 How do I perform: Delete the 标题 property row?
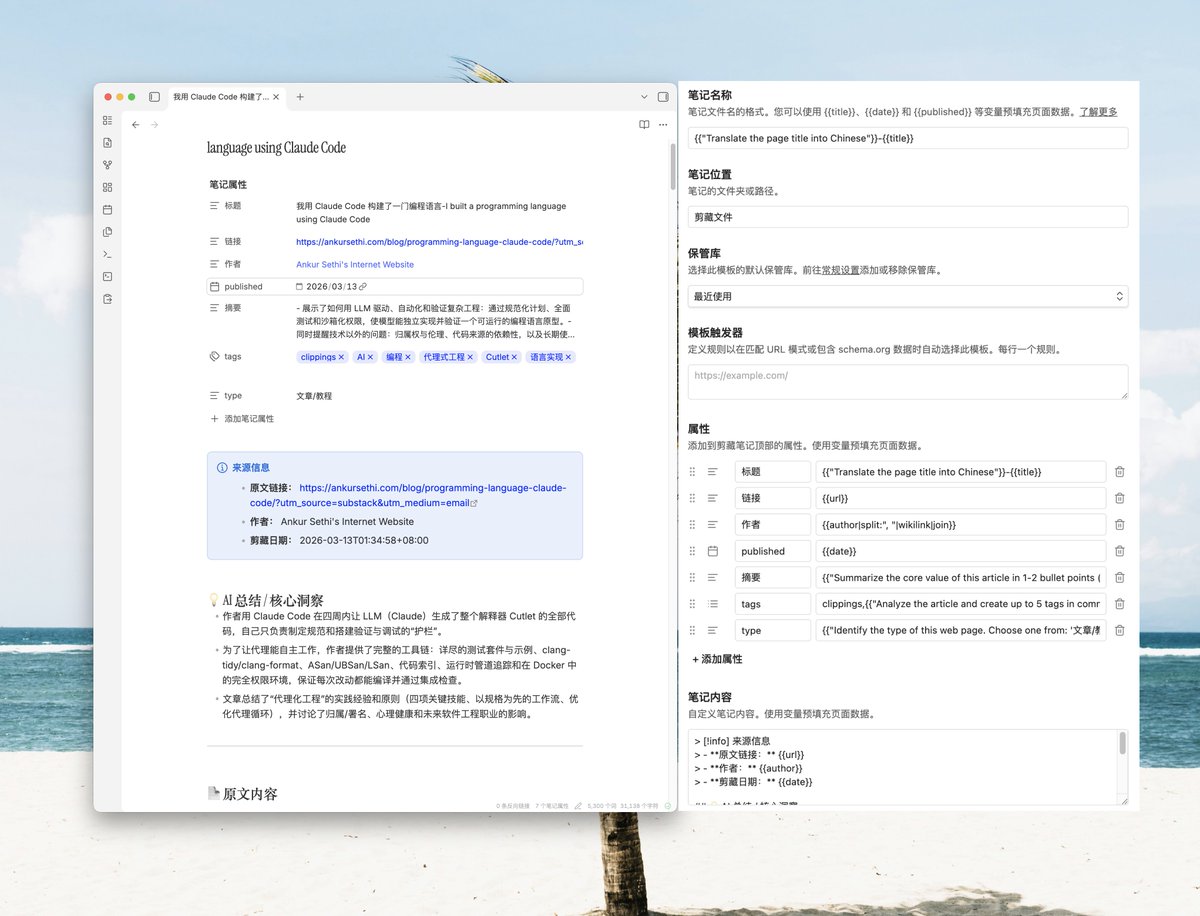coord(1119,472)
